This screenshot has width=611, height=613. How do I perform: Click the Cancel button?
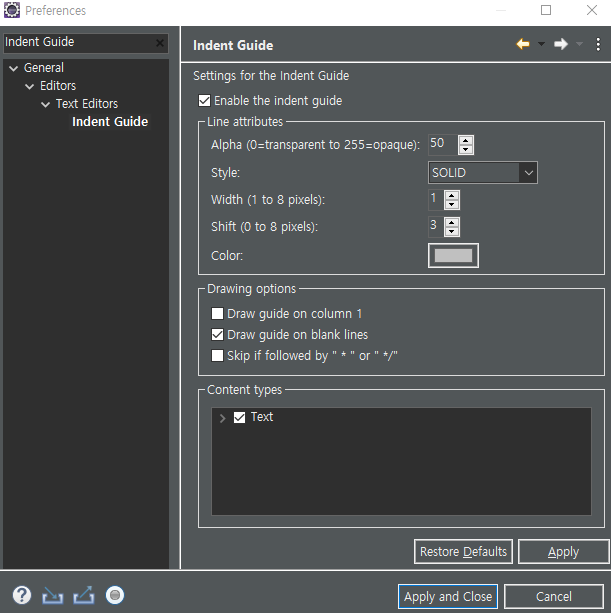(x=554, y=597)
